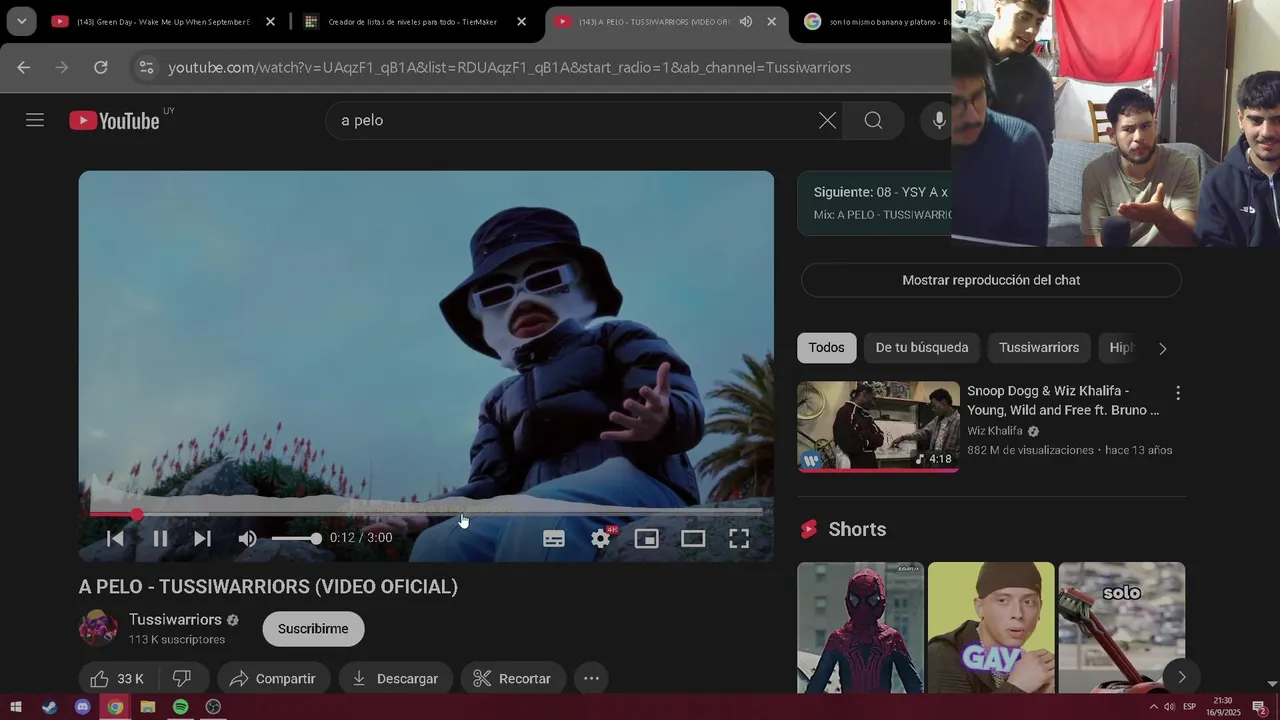Go forward with the browser forward arrow

point(62,67)
